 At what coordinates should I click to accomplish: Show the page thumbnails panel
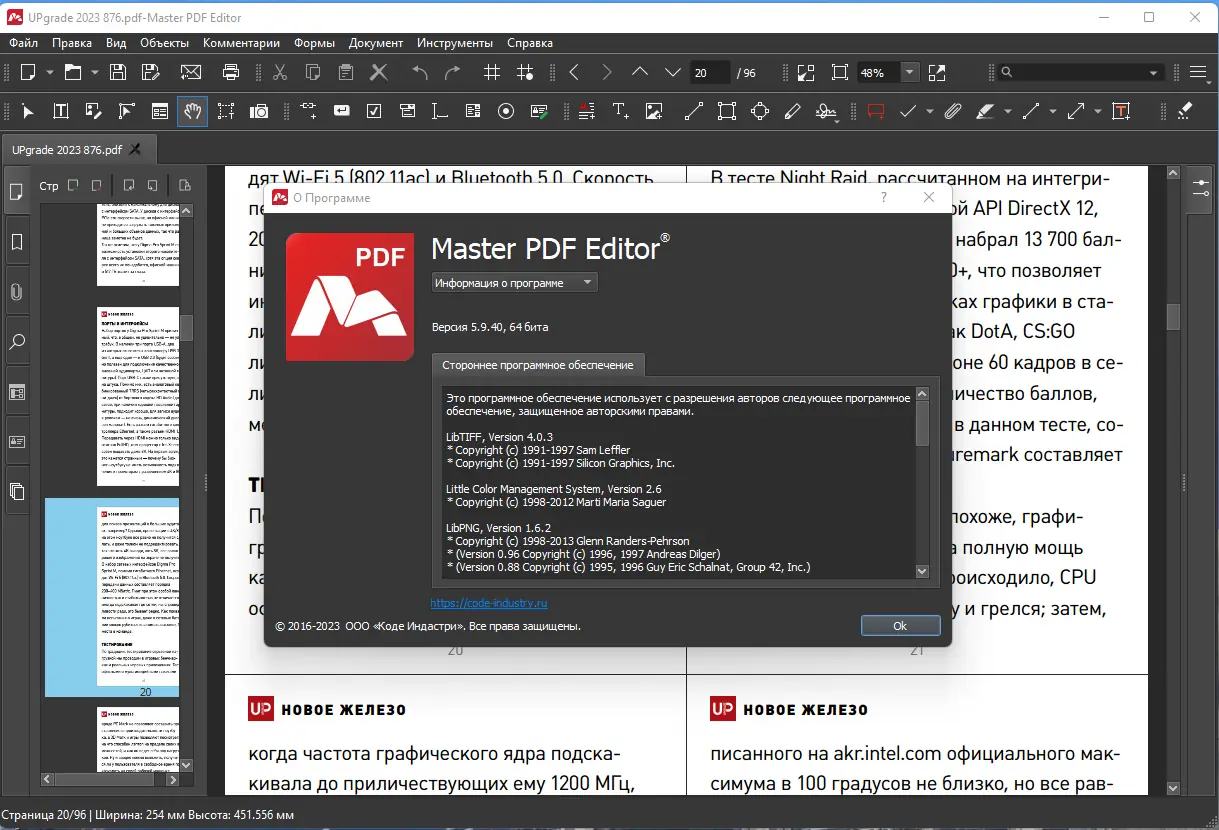[17, 192]
